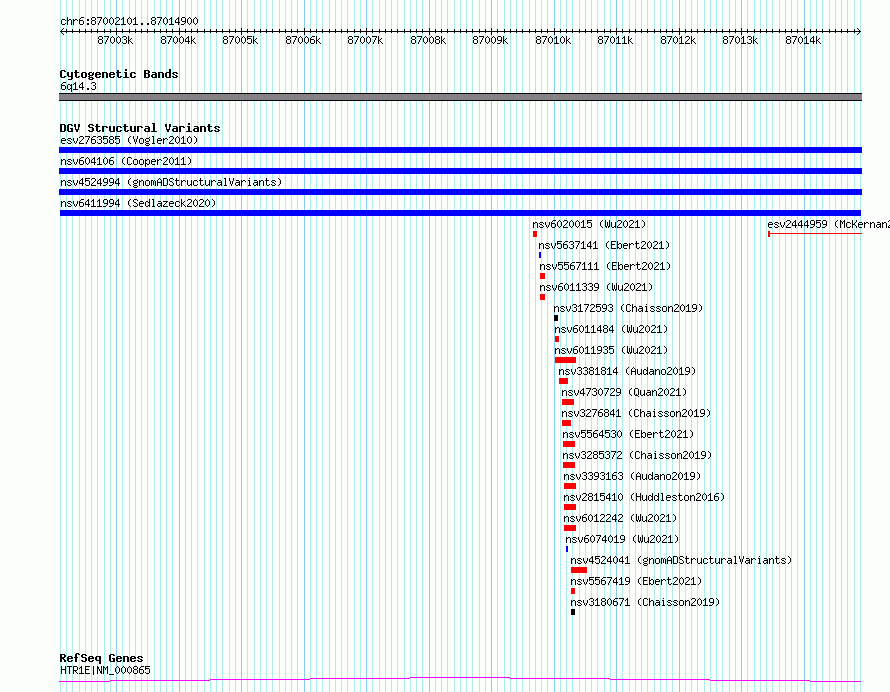Select the blue bar under nsv604106
Image resolution: width=890 pixels, height=692 pixels.
[460, 171]
